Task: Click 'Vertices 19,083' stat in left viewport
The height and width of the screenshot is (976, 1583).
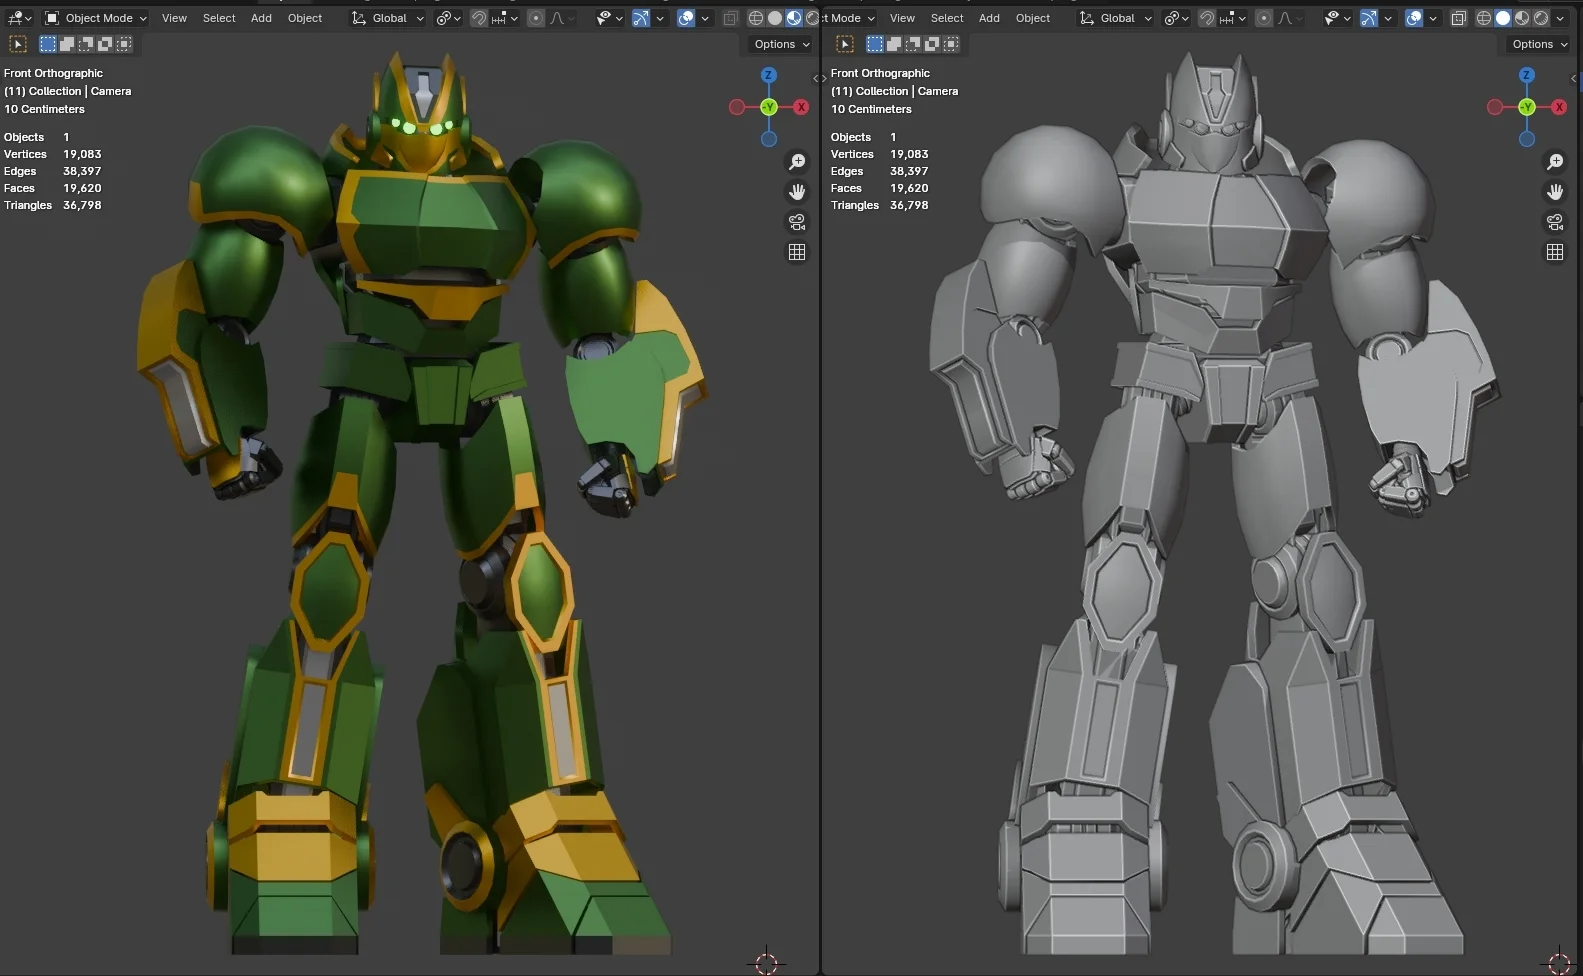Action: (x=53, y=154)
